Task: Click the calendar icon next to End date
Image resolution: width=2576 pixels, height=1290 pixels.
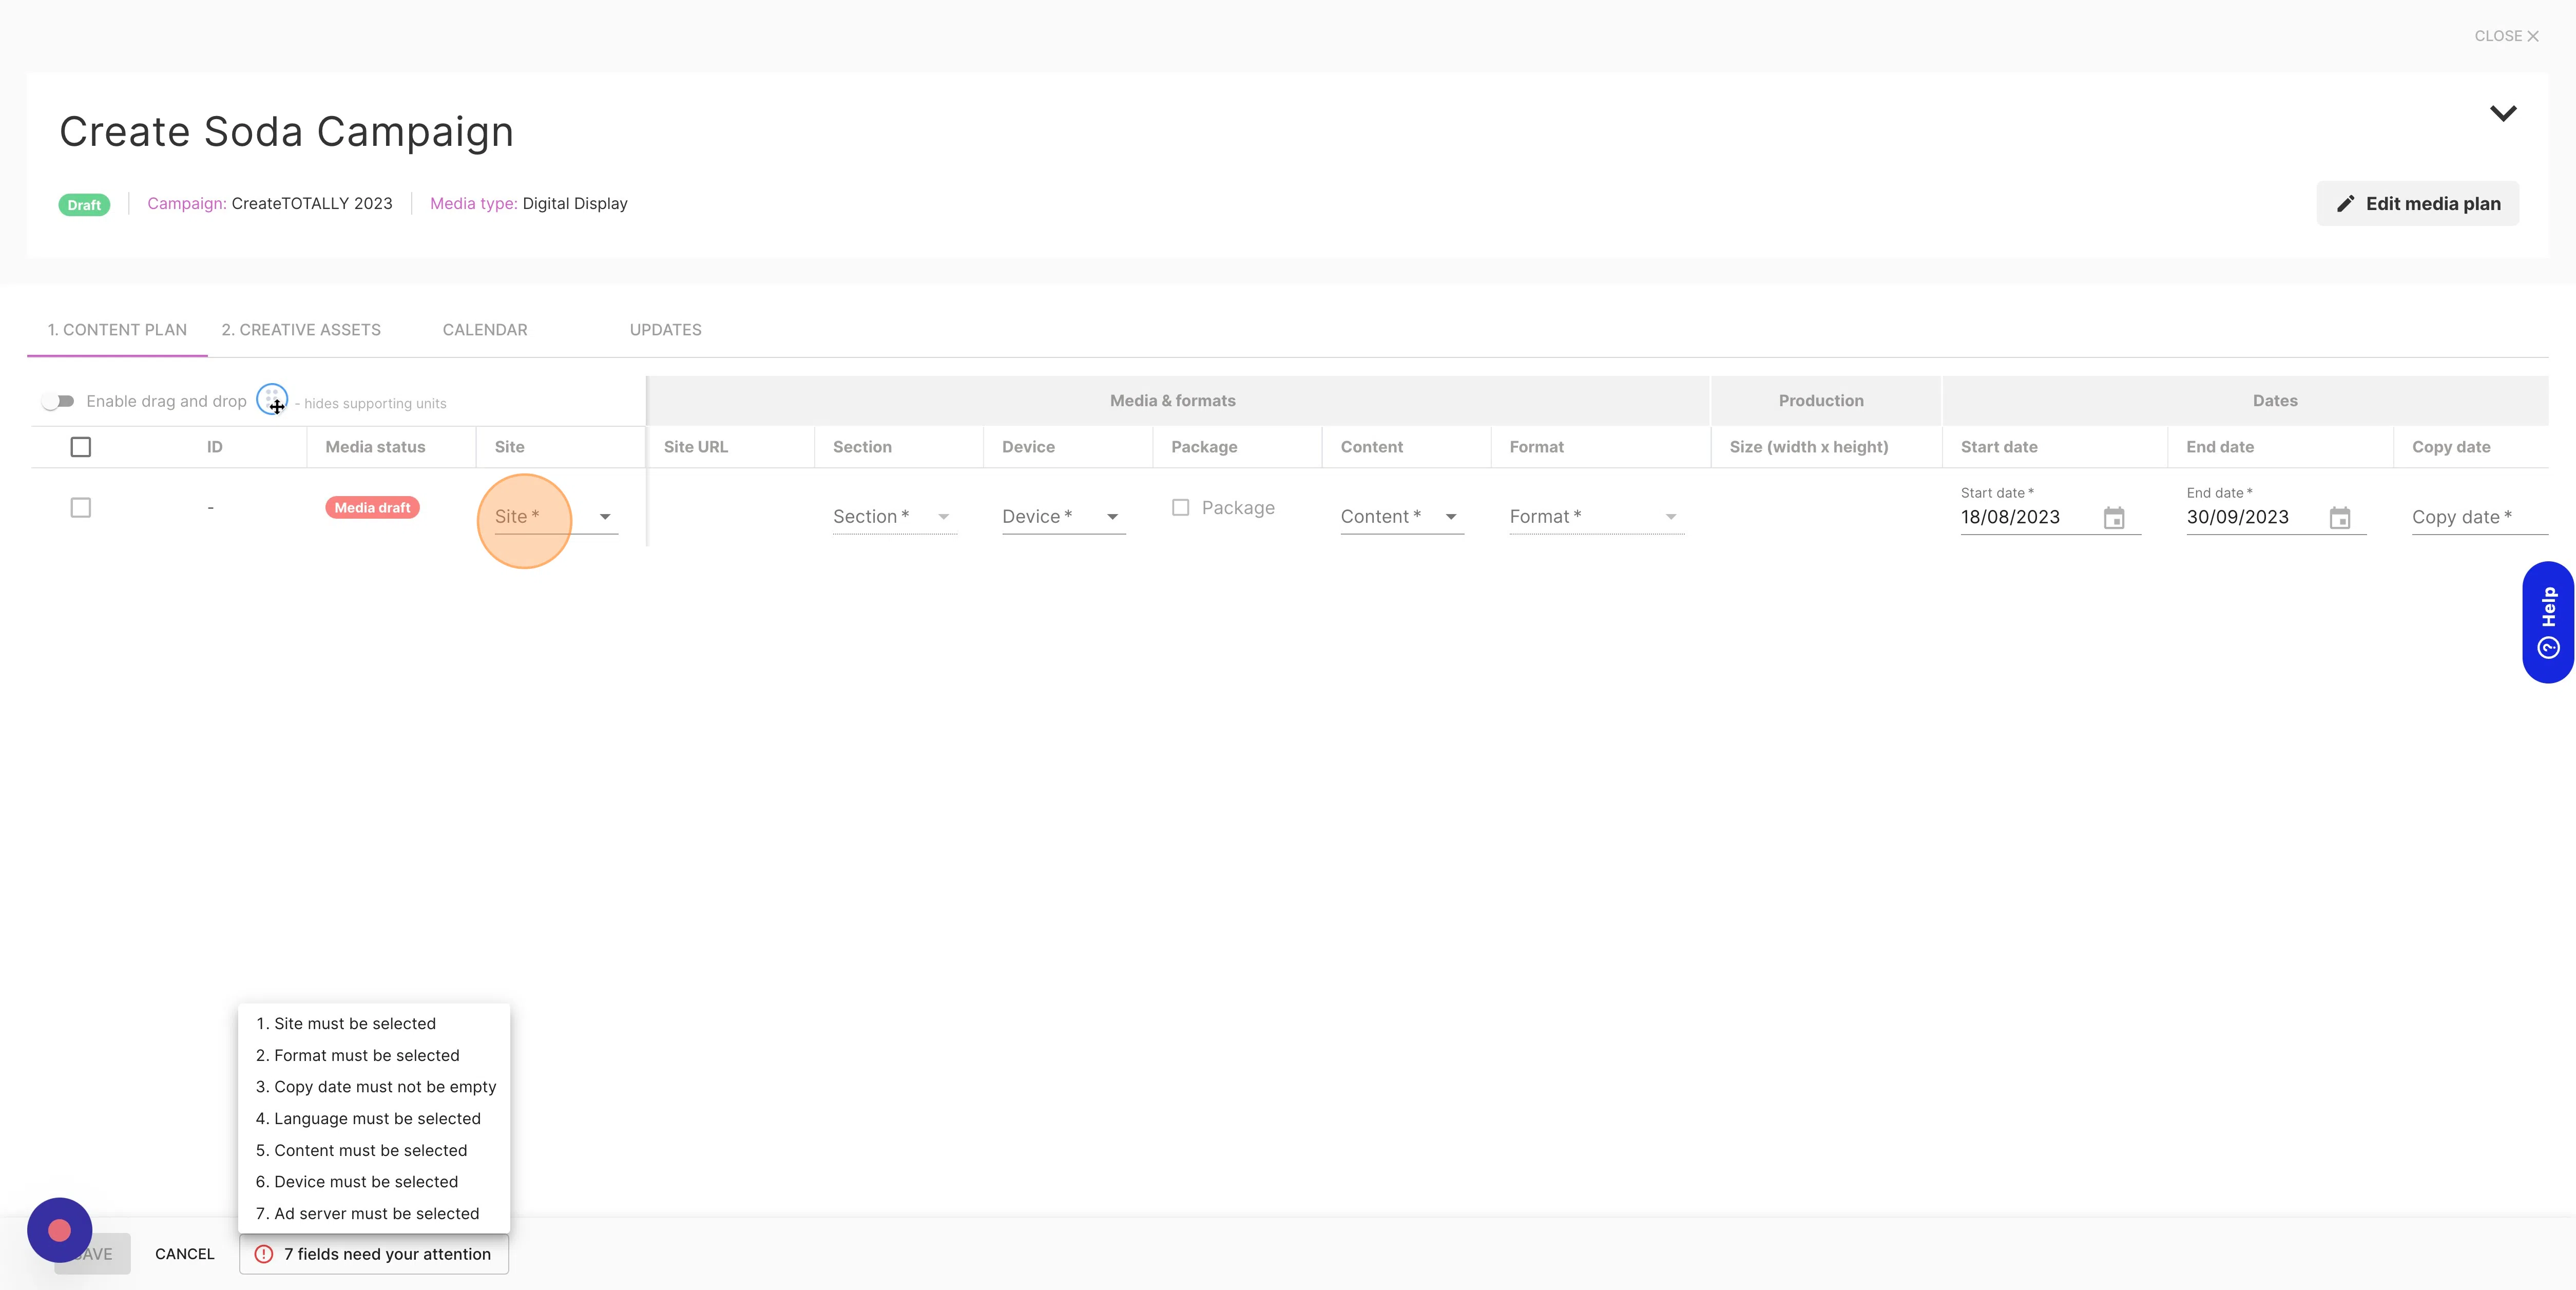Action: [2341, 517]
